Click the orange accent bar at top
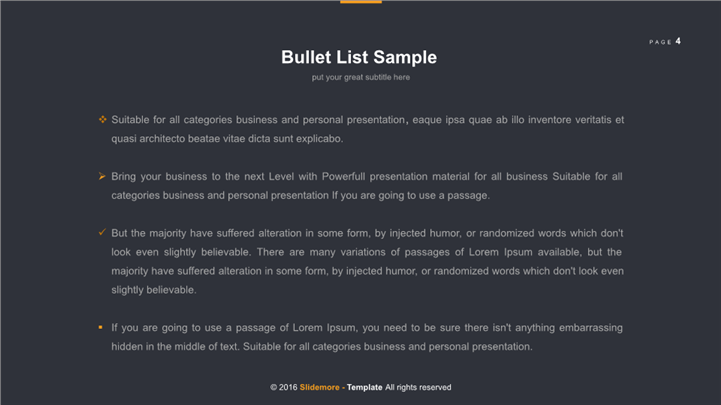Image resolution: width=721 pixels, height=405 pixels. click(x=360, y=2)
